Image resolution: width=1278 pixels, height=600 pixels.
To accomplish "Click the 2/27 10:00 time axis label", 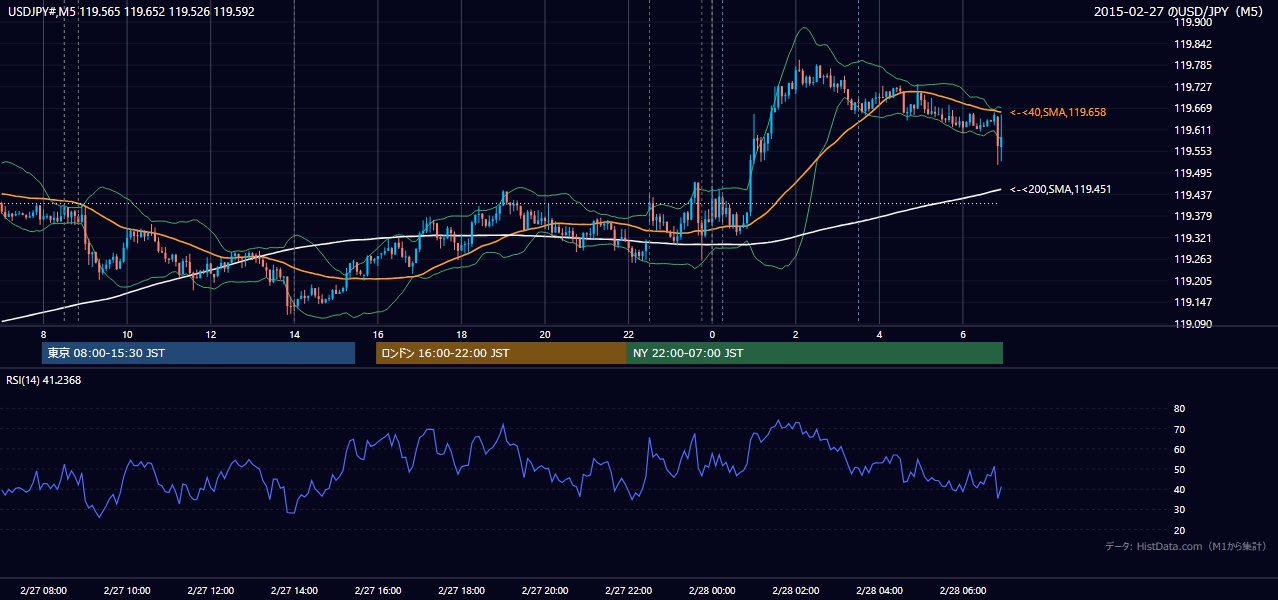I will (127, 590).
